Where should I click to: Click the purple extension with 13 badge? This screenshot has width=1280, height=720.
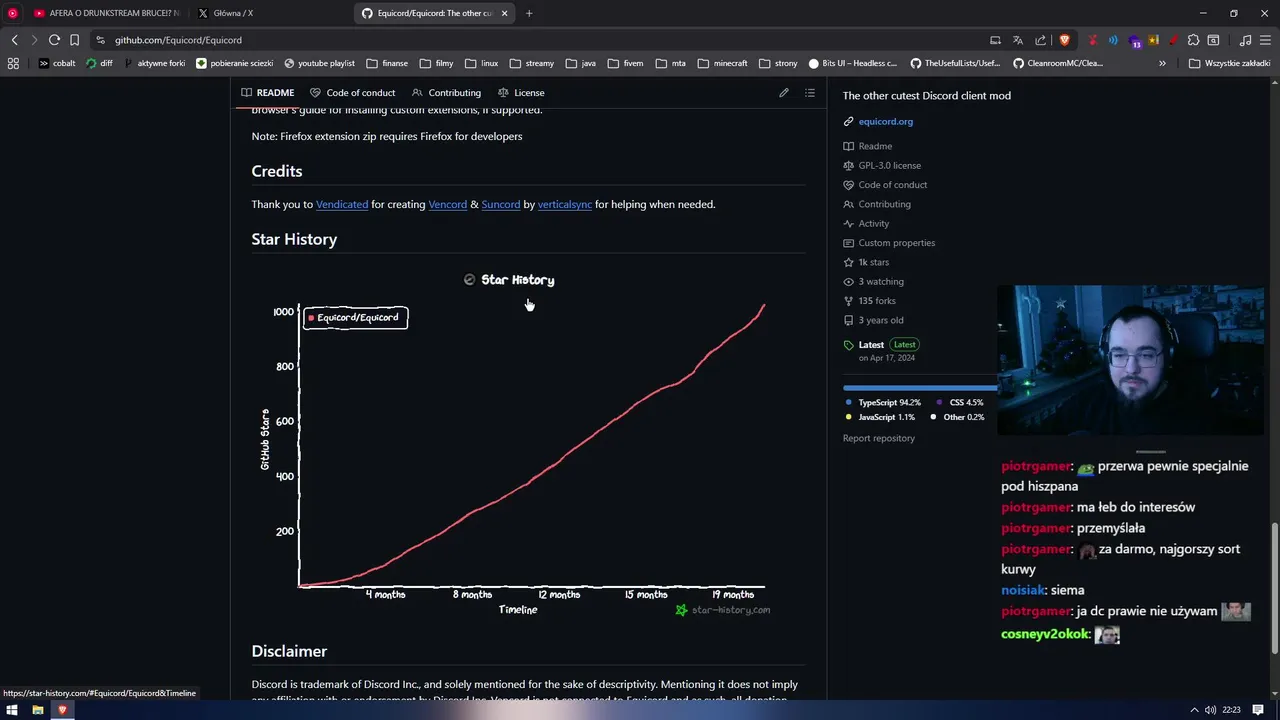click(x=1135, y=40)
